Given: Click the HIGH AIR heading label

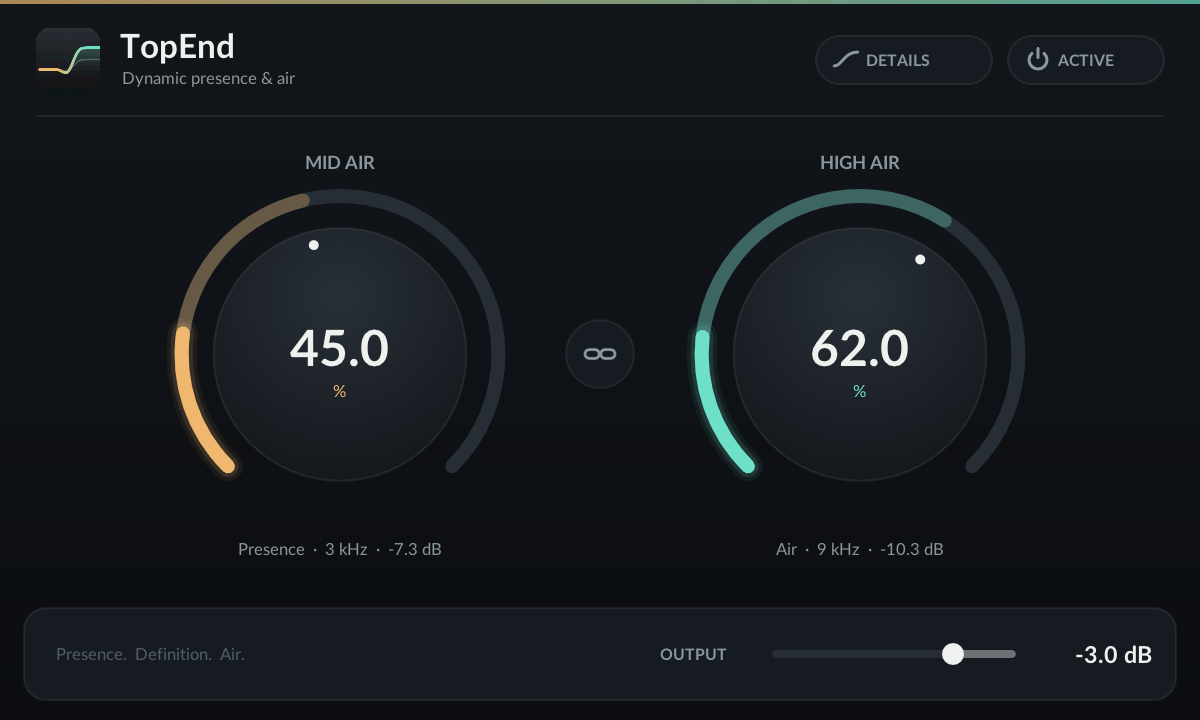Looking at the screenshot, I should [x=860, y=162].
